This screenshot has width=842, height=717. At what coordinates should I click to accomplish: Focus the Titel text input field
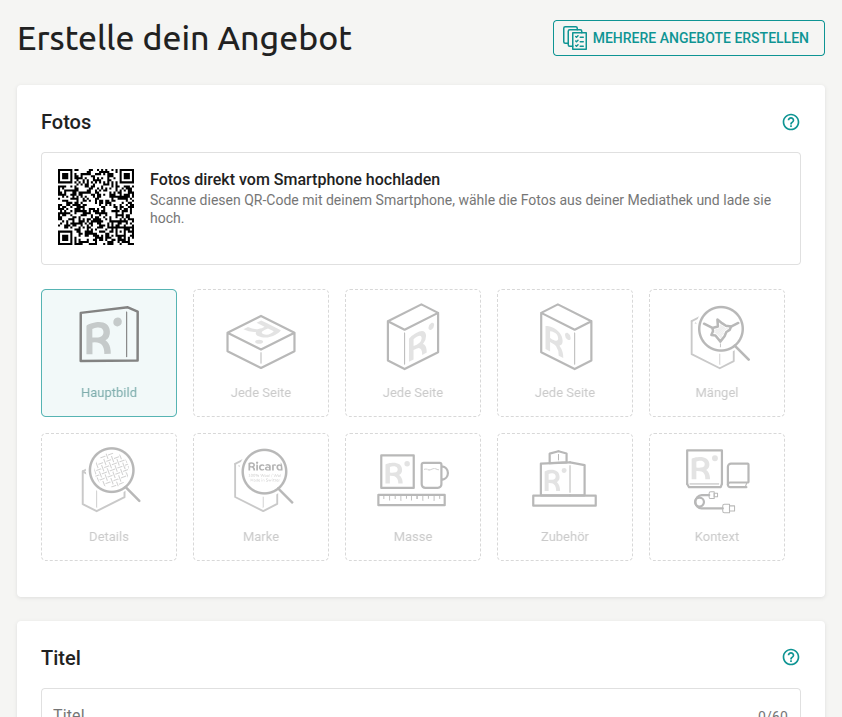(x=421, y=703)
